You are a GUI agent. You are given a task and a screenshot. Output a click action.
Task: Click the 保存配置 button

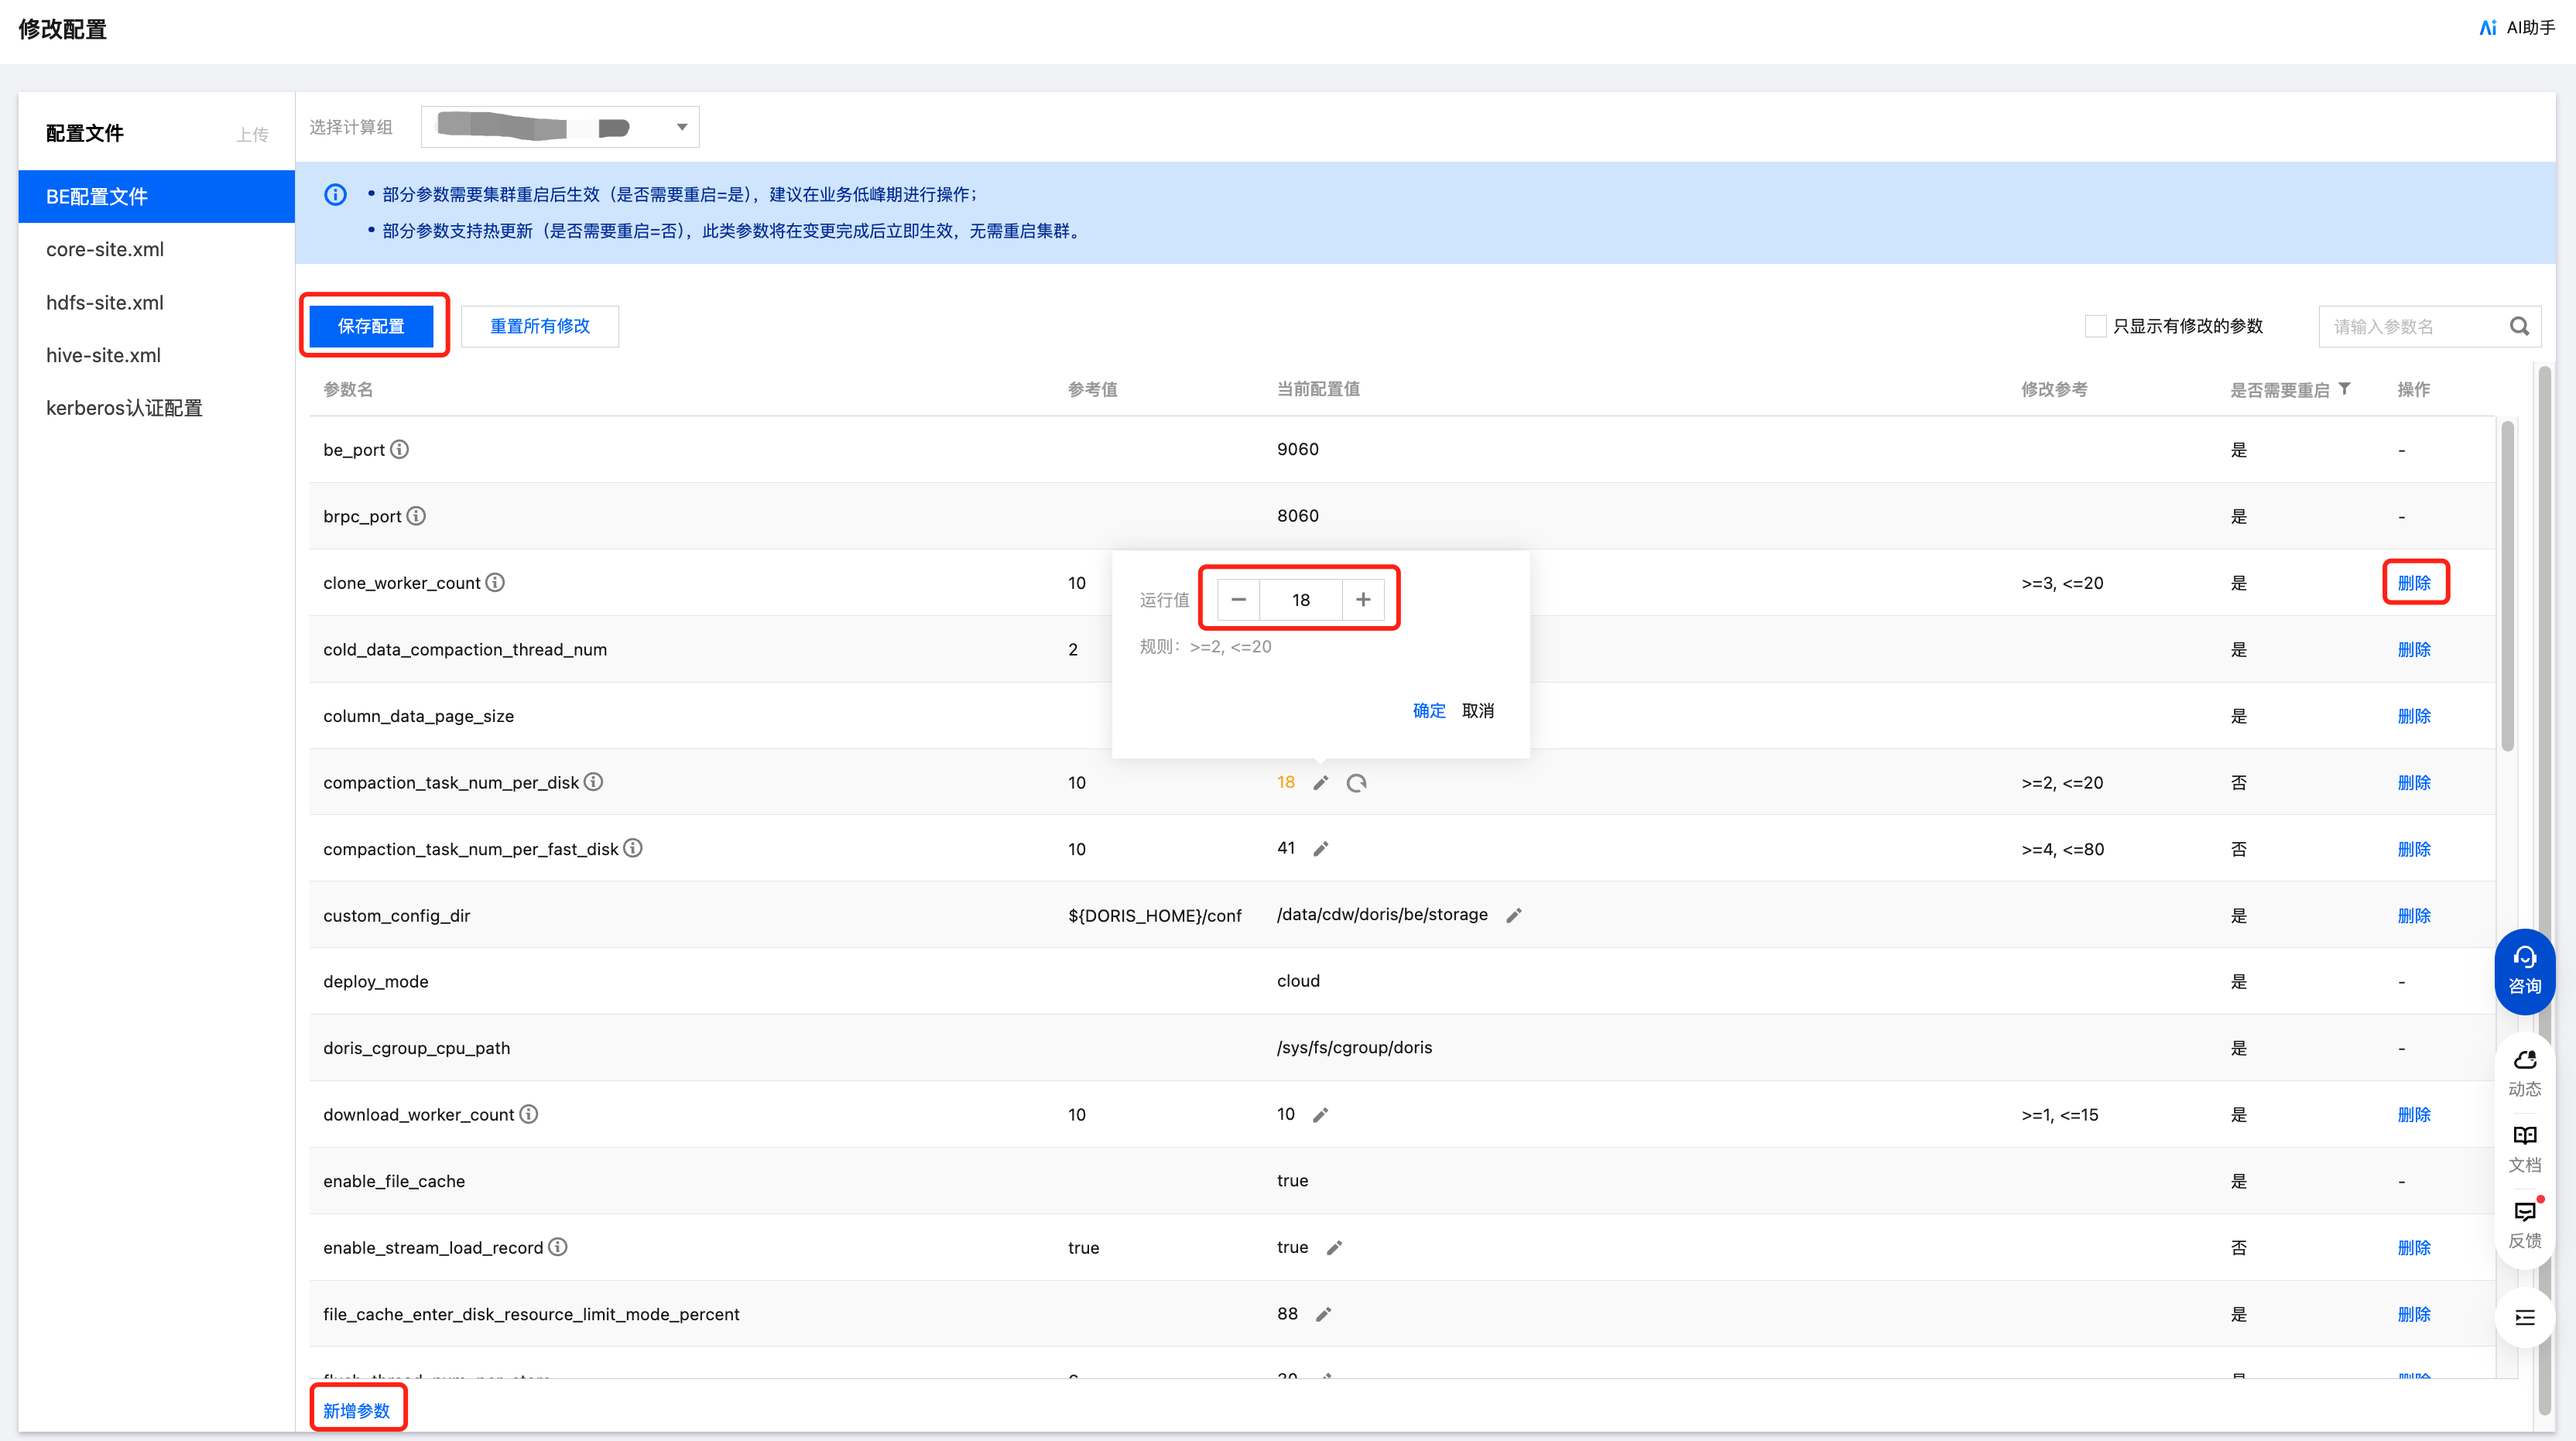click(x=371, y=326)
